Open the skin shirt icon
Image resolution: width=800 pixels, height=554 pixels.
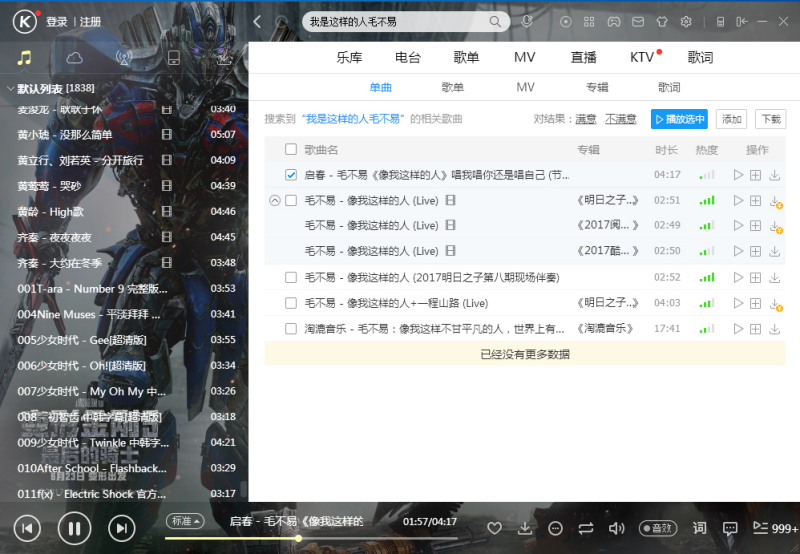(662, 21)
